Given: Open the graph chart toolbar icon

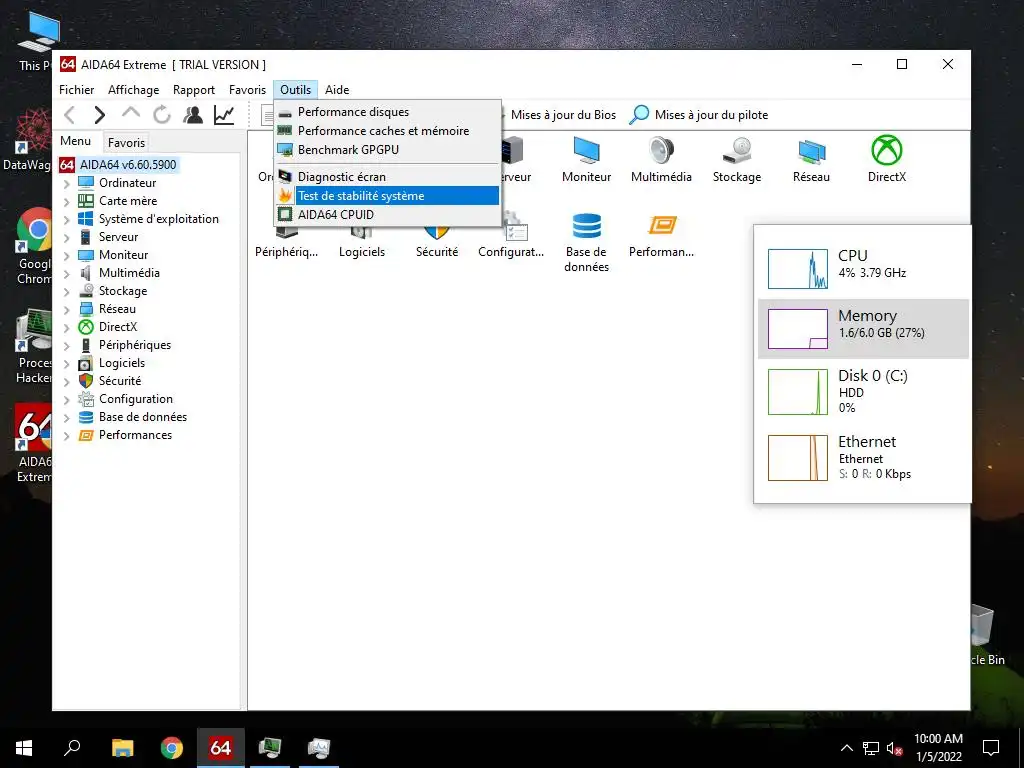Looking at the screenshot, I should (x=224, y=115).
